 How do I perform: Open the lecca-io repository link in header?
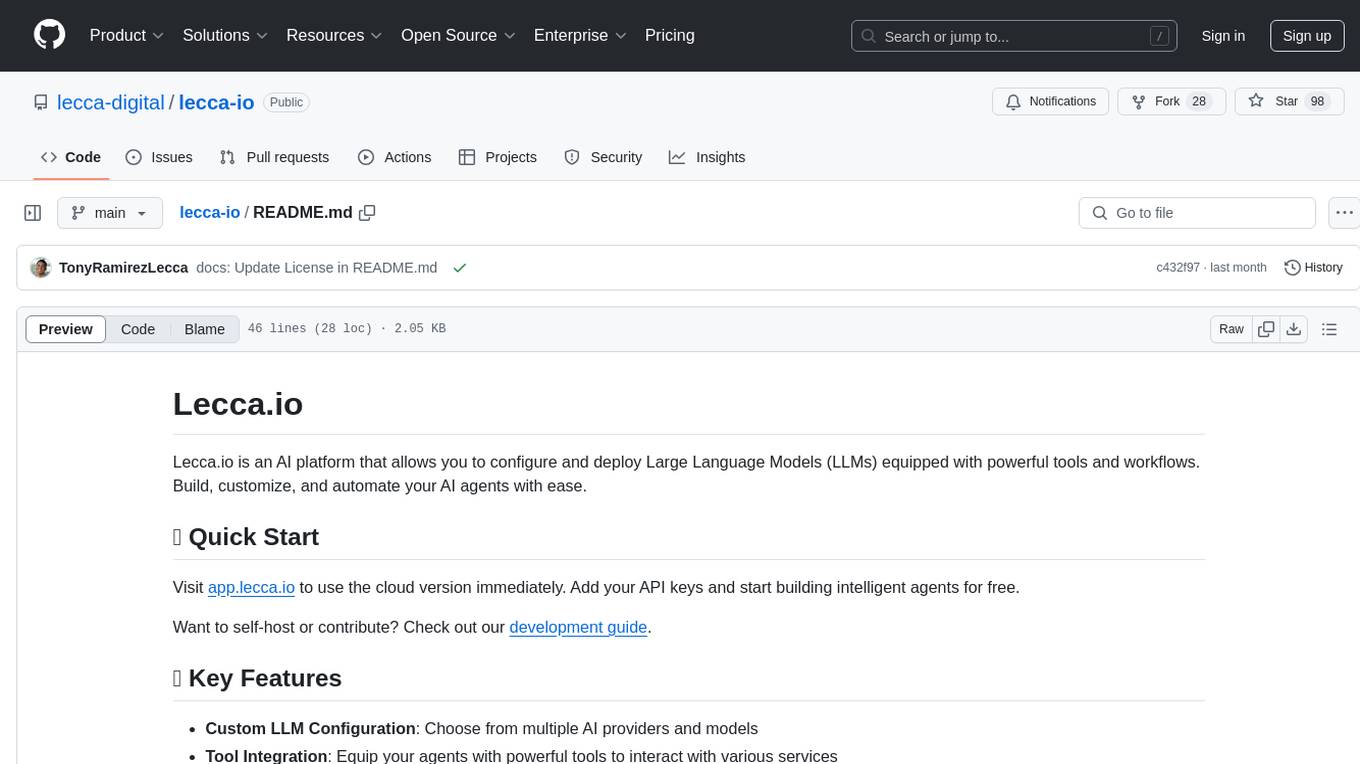pyautogui.click(x=217, y=102)
